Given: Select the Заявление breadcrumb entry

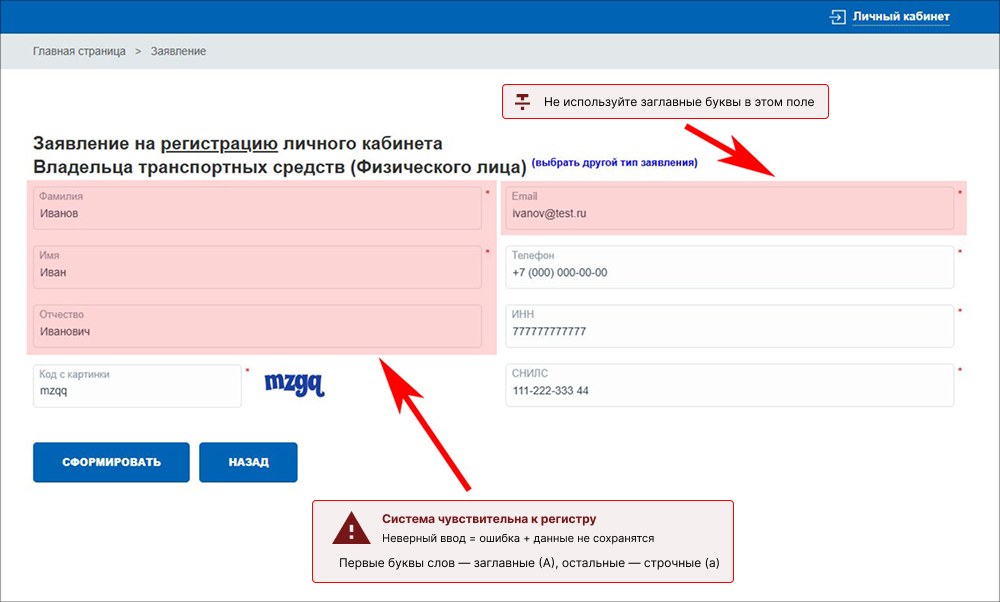Looking at the screenshot, I should (177, 50).
